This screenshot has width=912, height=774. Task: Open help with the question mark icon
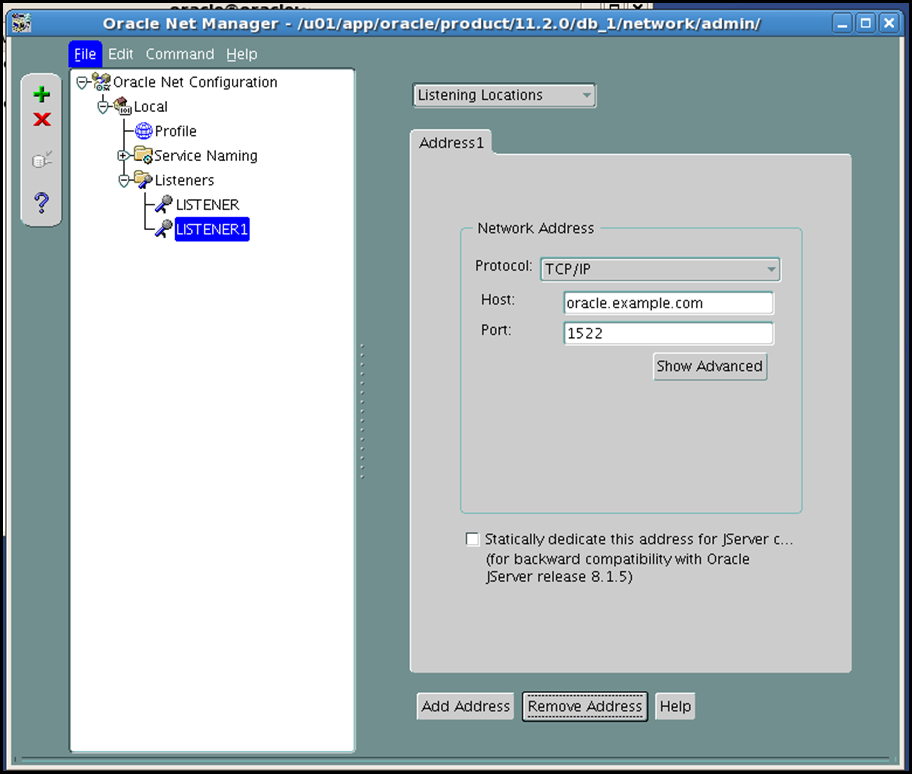[x=41, y=202]
